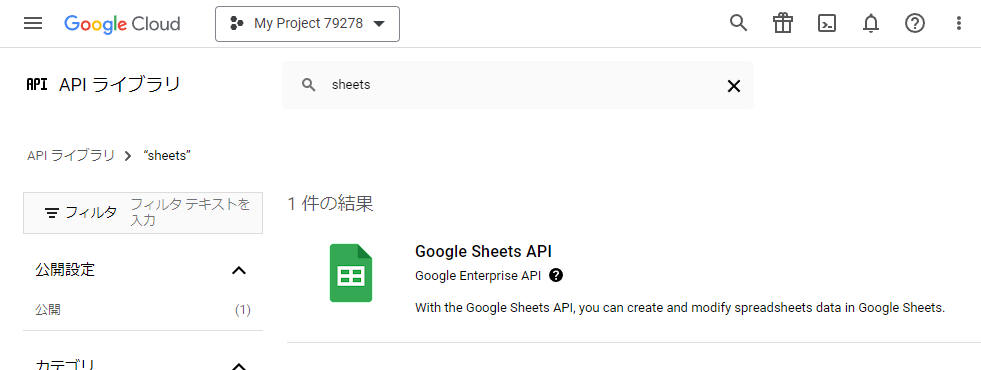
Task: Click the API ライブラリ page title
Action: tap(119, 85)
